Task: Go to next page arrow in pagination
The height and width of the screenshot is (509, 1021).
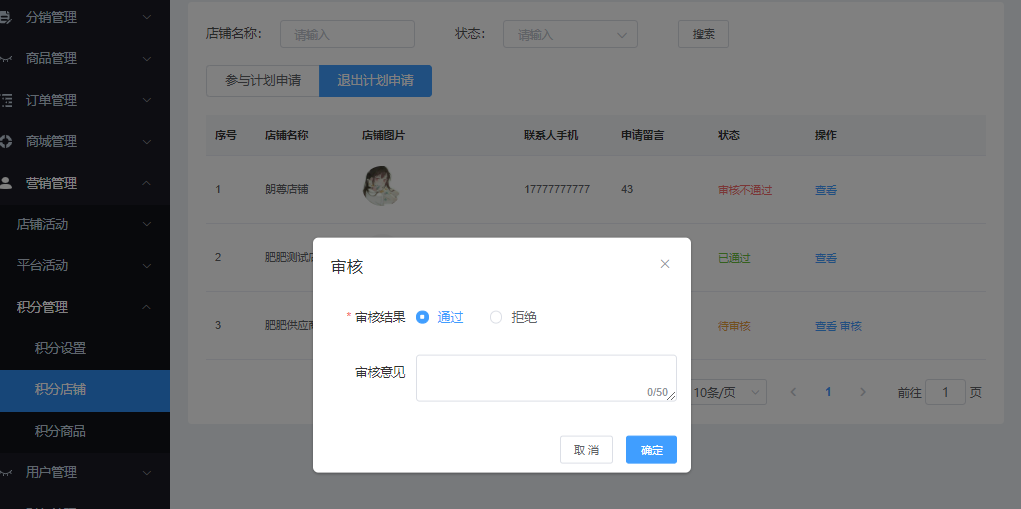Action: [863, 392]
